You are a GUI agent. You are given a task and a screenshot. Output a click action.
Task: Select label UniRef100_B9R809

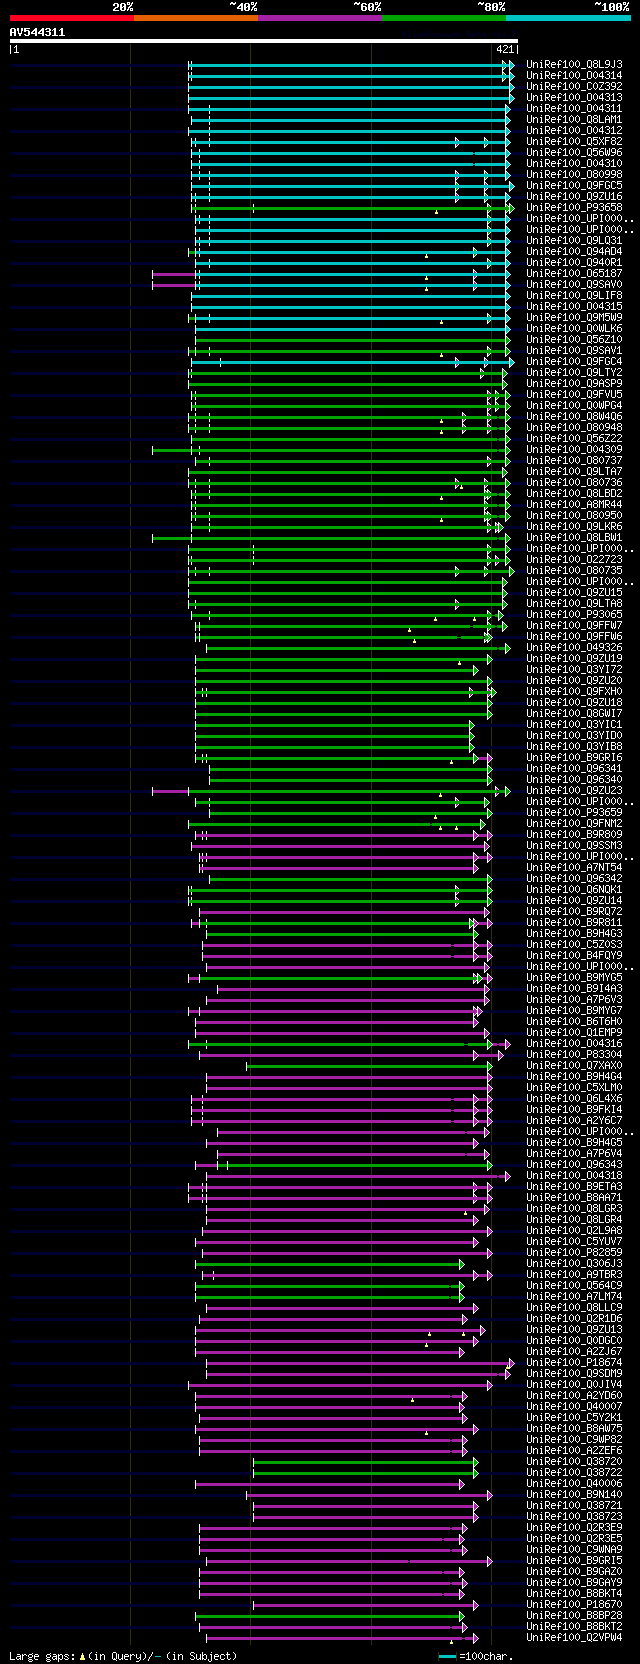pyautogui.click(x=574, y=834)
